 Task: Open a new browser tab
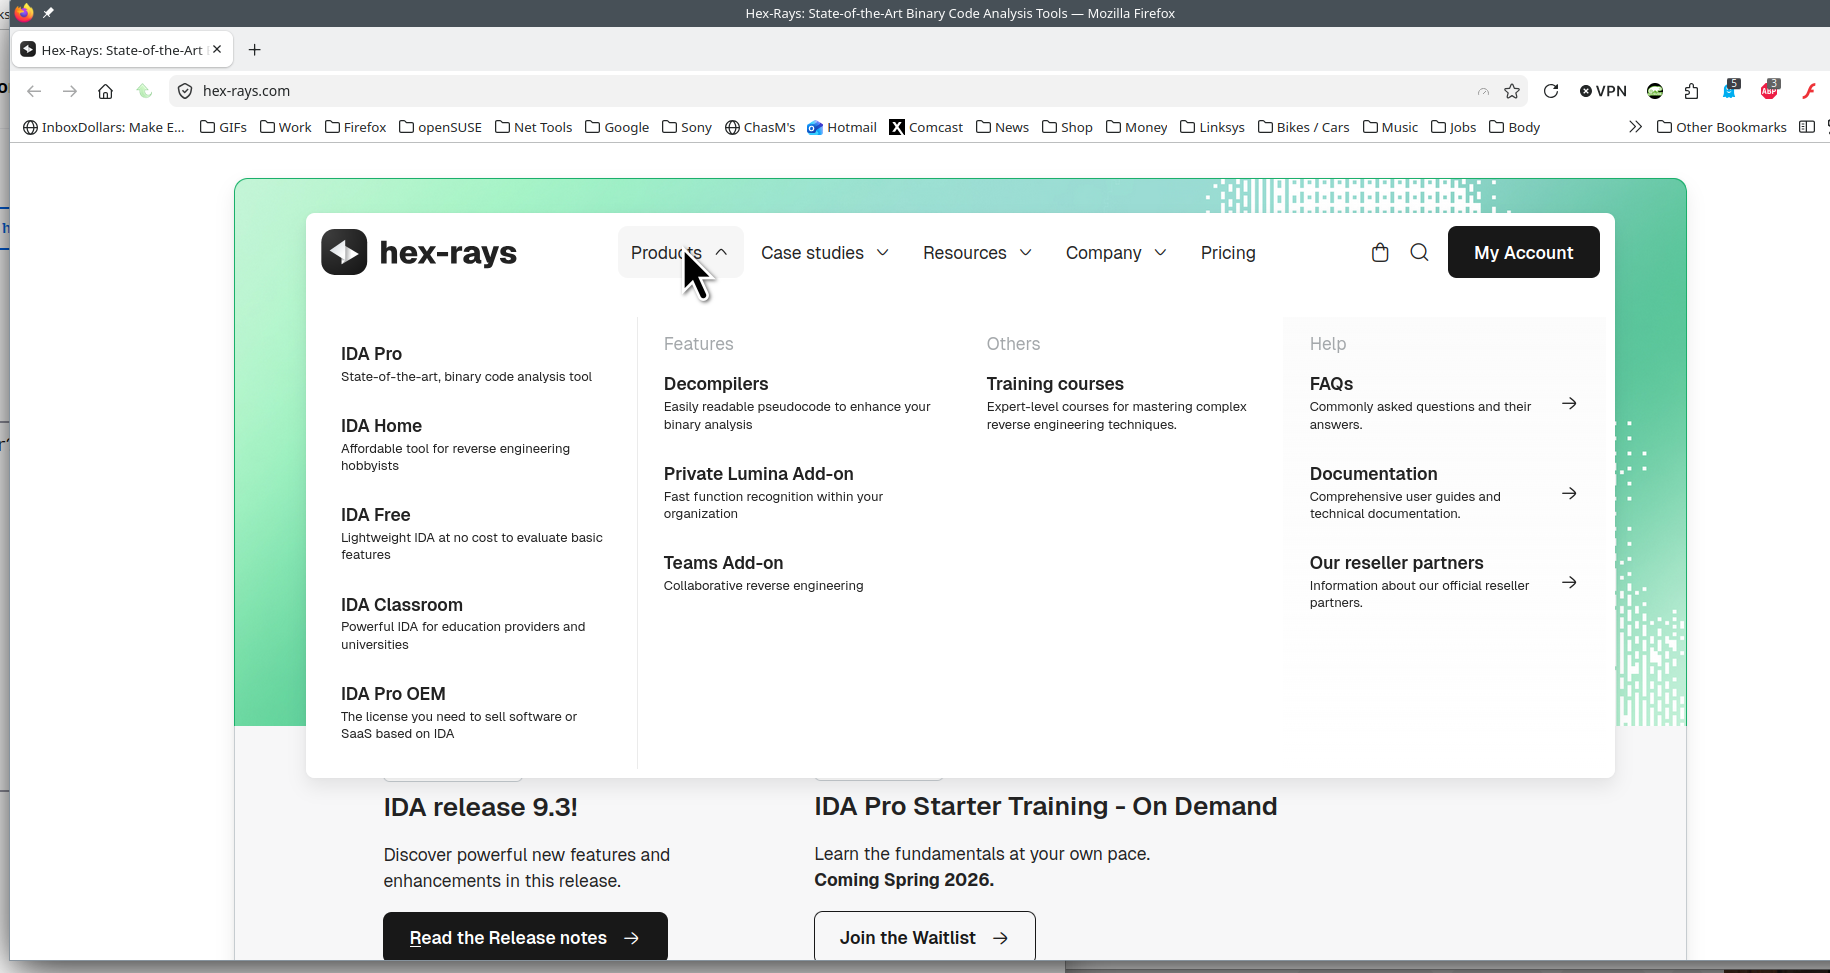click(255, 49)
